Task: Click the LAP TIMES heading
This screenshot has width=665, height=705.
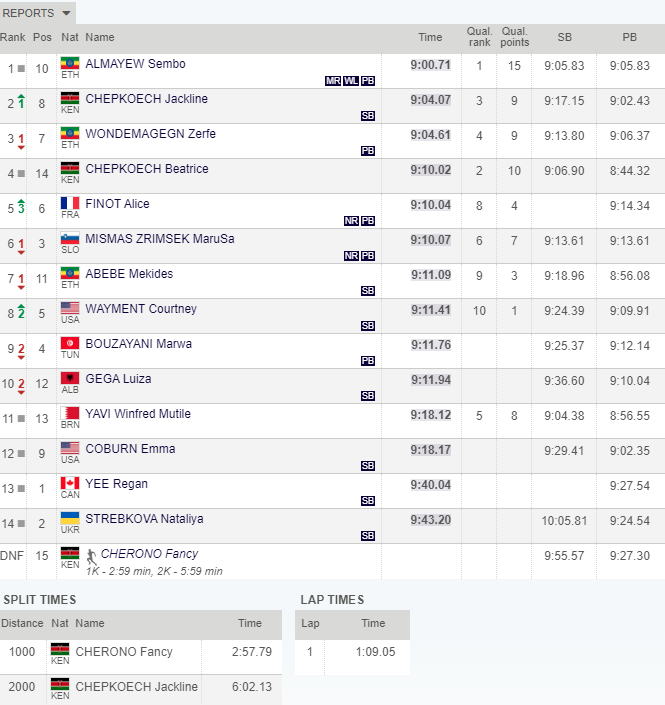Action: click(332, 600)
